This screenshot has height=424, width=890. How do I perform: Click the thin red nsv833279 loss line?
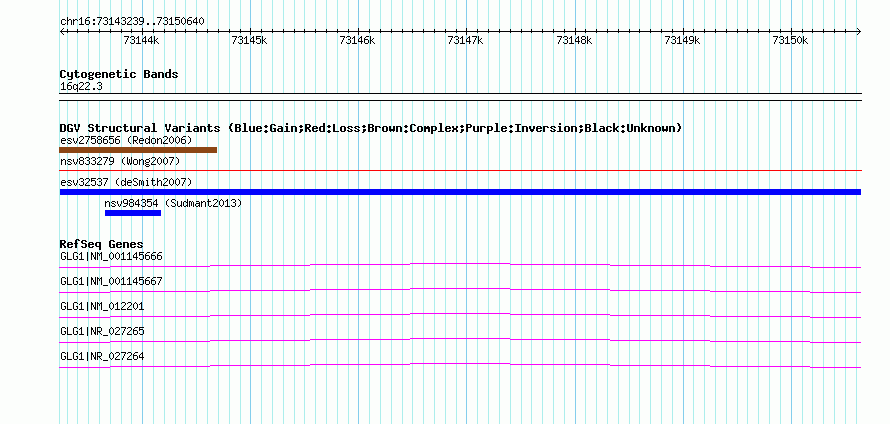tap(460, 170)
